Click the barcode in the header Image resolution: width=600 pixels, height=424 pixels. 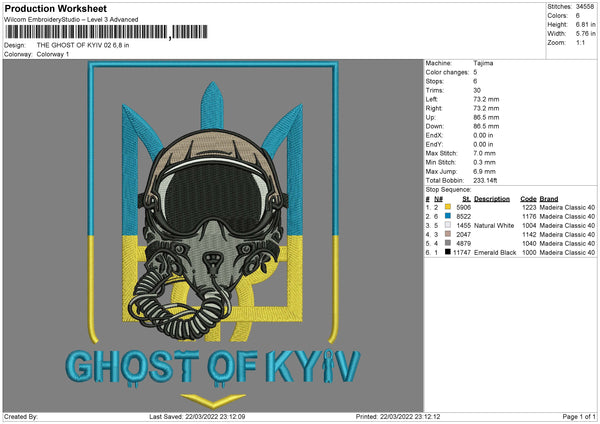point(106,32)
